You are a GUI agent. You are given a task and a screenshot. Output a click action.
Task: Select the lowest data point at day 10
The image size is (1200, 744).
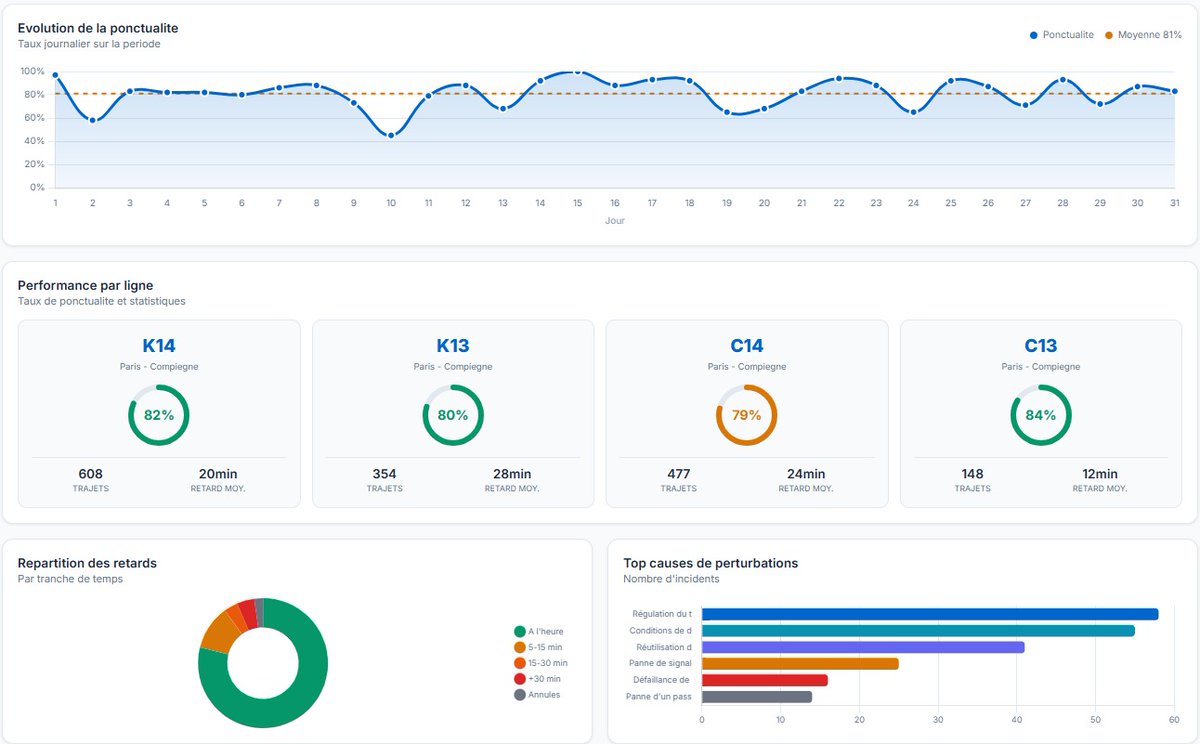[x=391, y=135]
